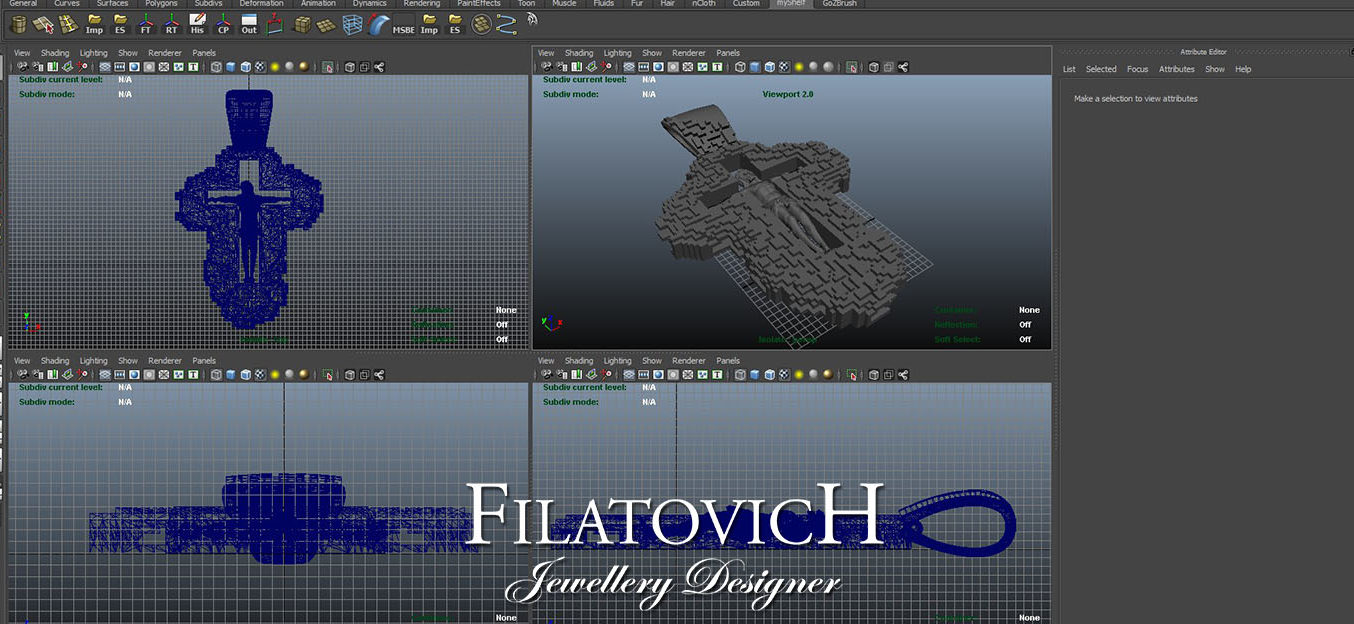The image size is (1354, 624).
Task: Click Bookmarks icon in top-left panel
Action: pos(52,67)
